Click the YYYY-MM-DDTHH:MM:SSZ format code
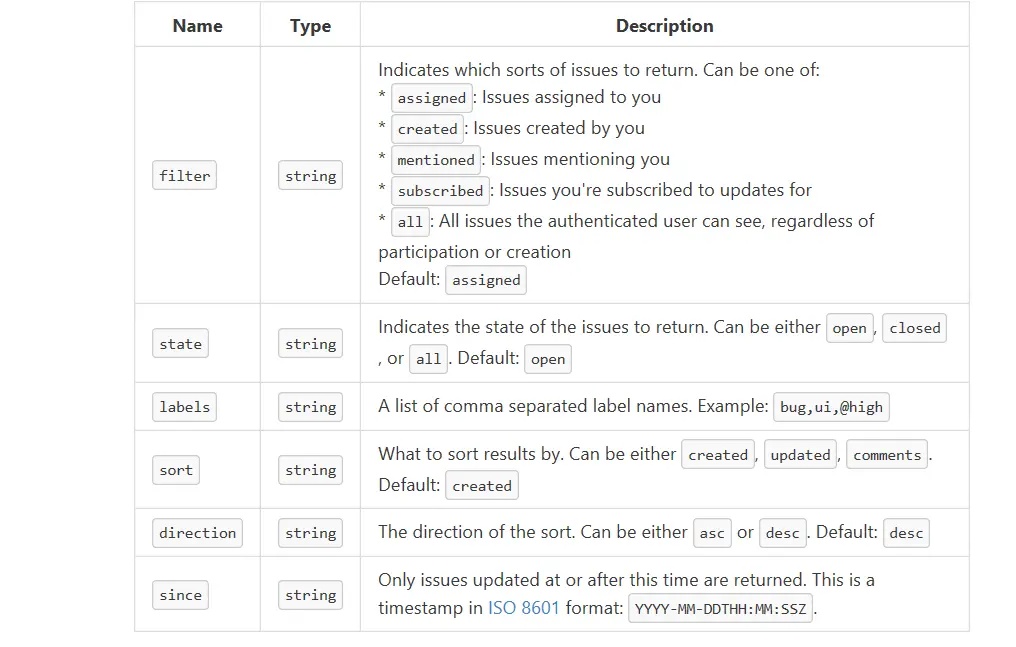The height and width of the screenshot is (647, 1016). [721, 609]
